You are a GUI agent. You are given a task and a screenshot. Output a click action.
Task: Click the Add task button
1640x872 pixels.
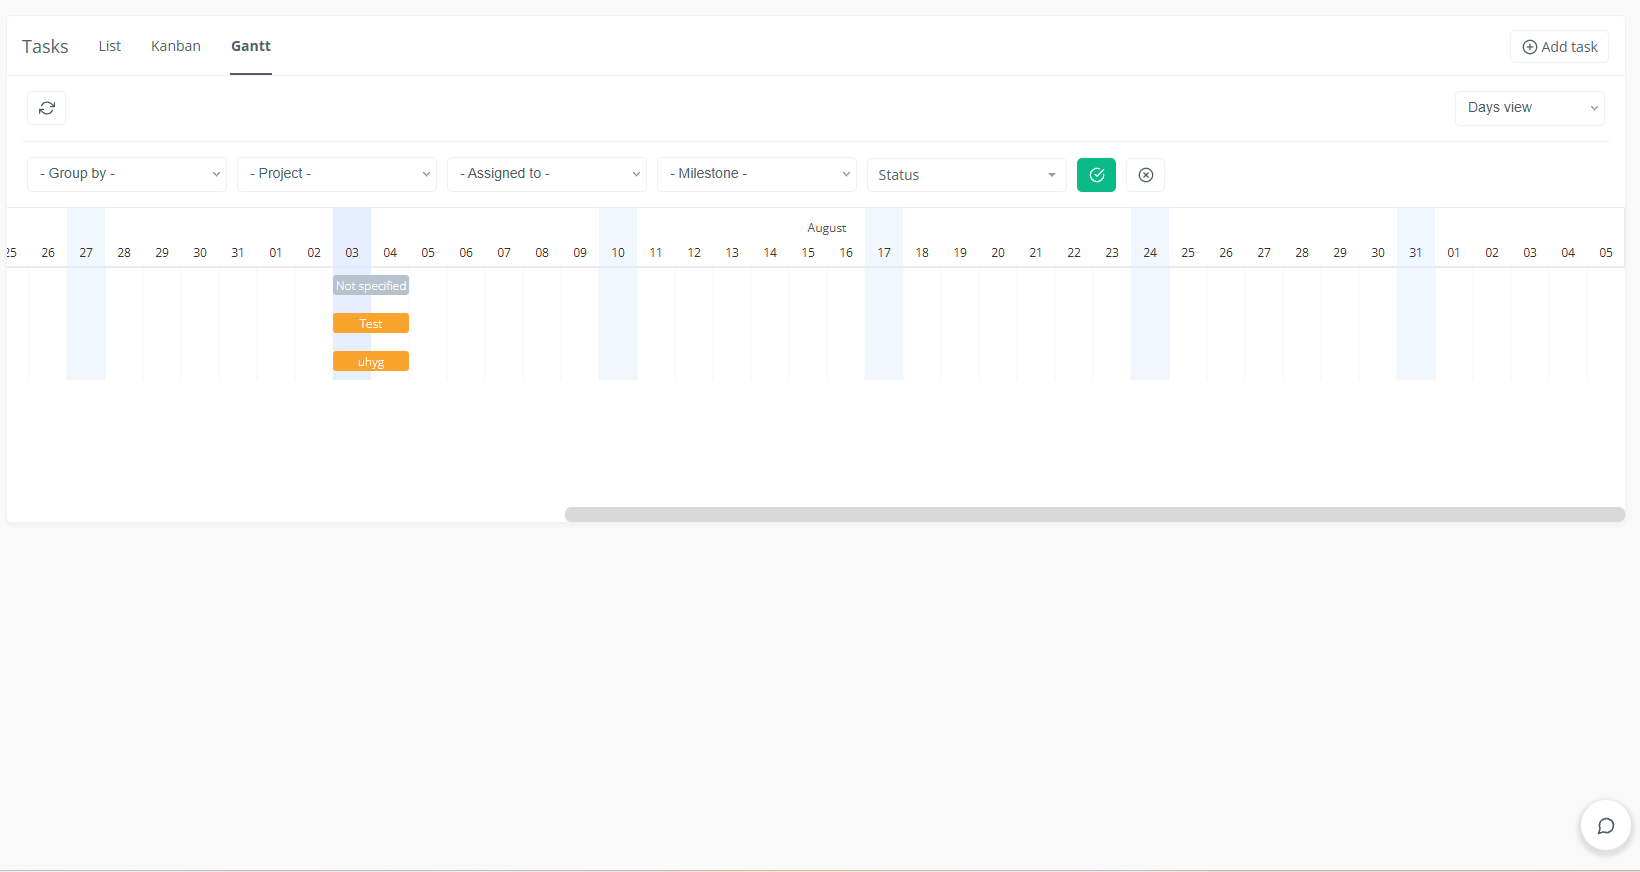(x=1559, y=47)
